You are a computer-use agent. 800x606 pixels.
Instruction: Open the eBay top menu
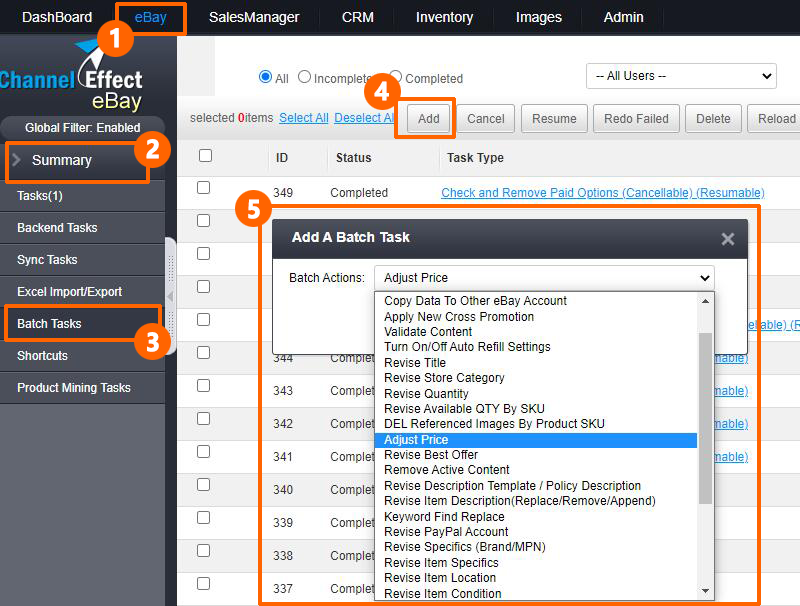point(151,17)
